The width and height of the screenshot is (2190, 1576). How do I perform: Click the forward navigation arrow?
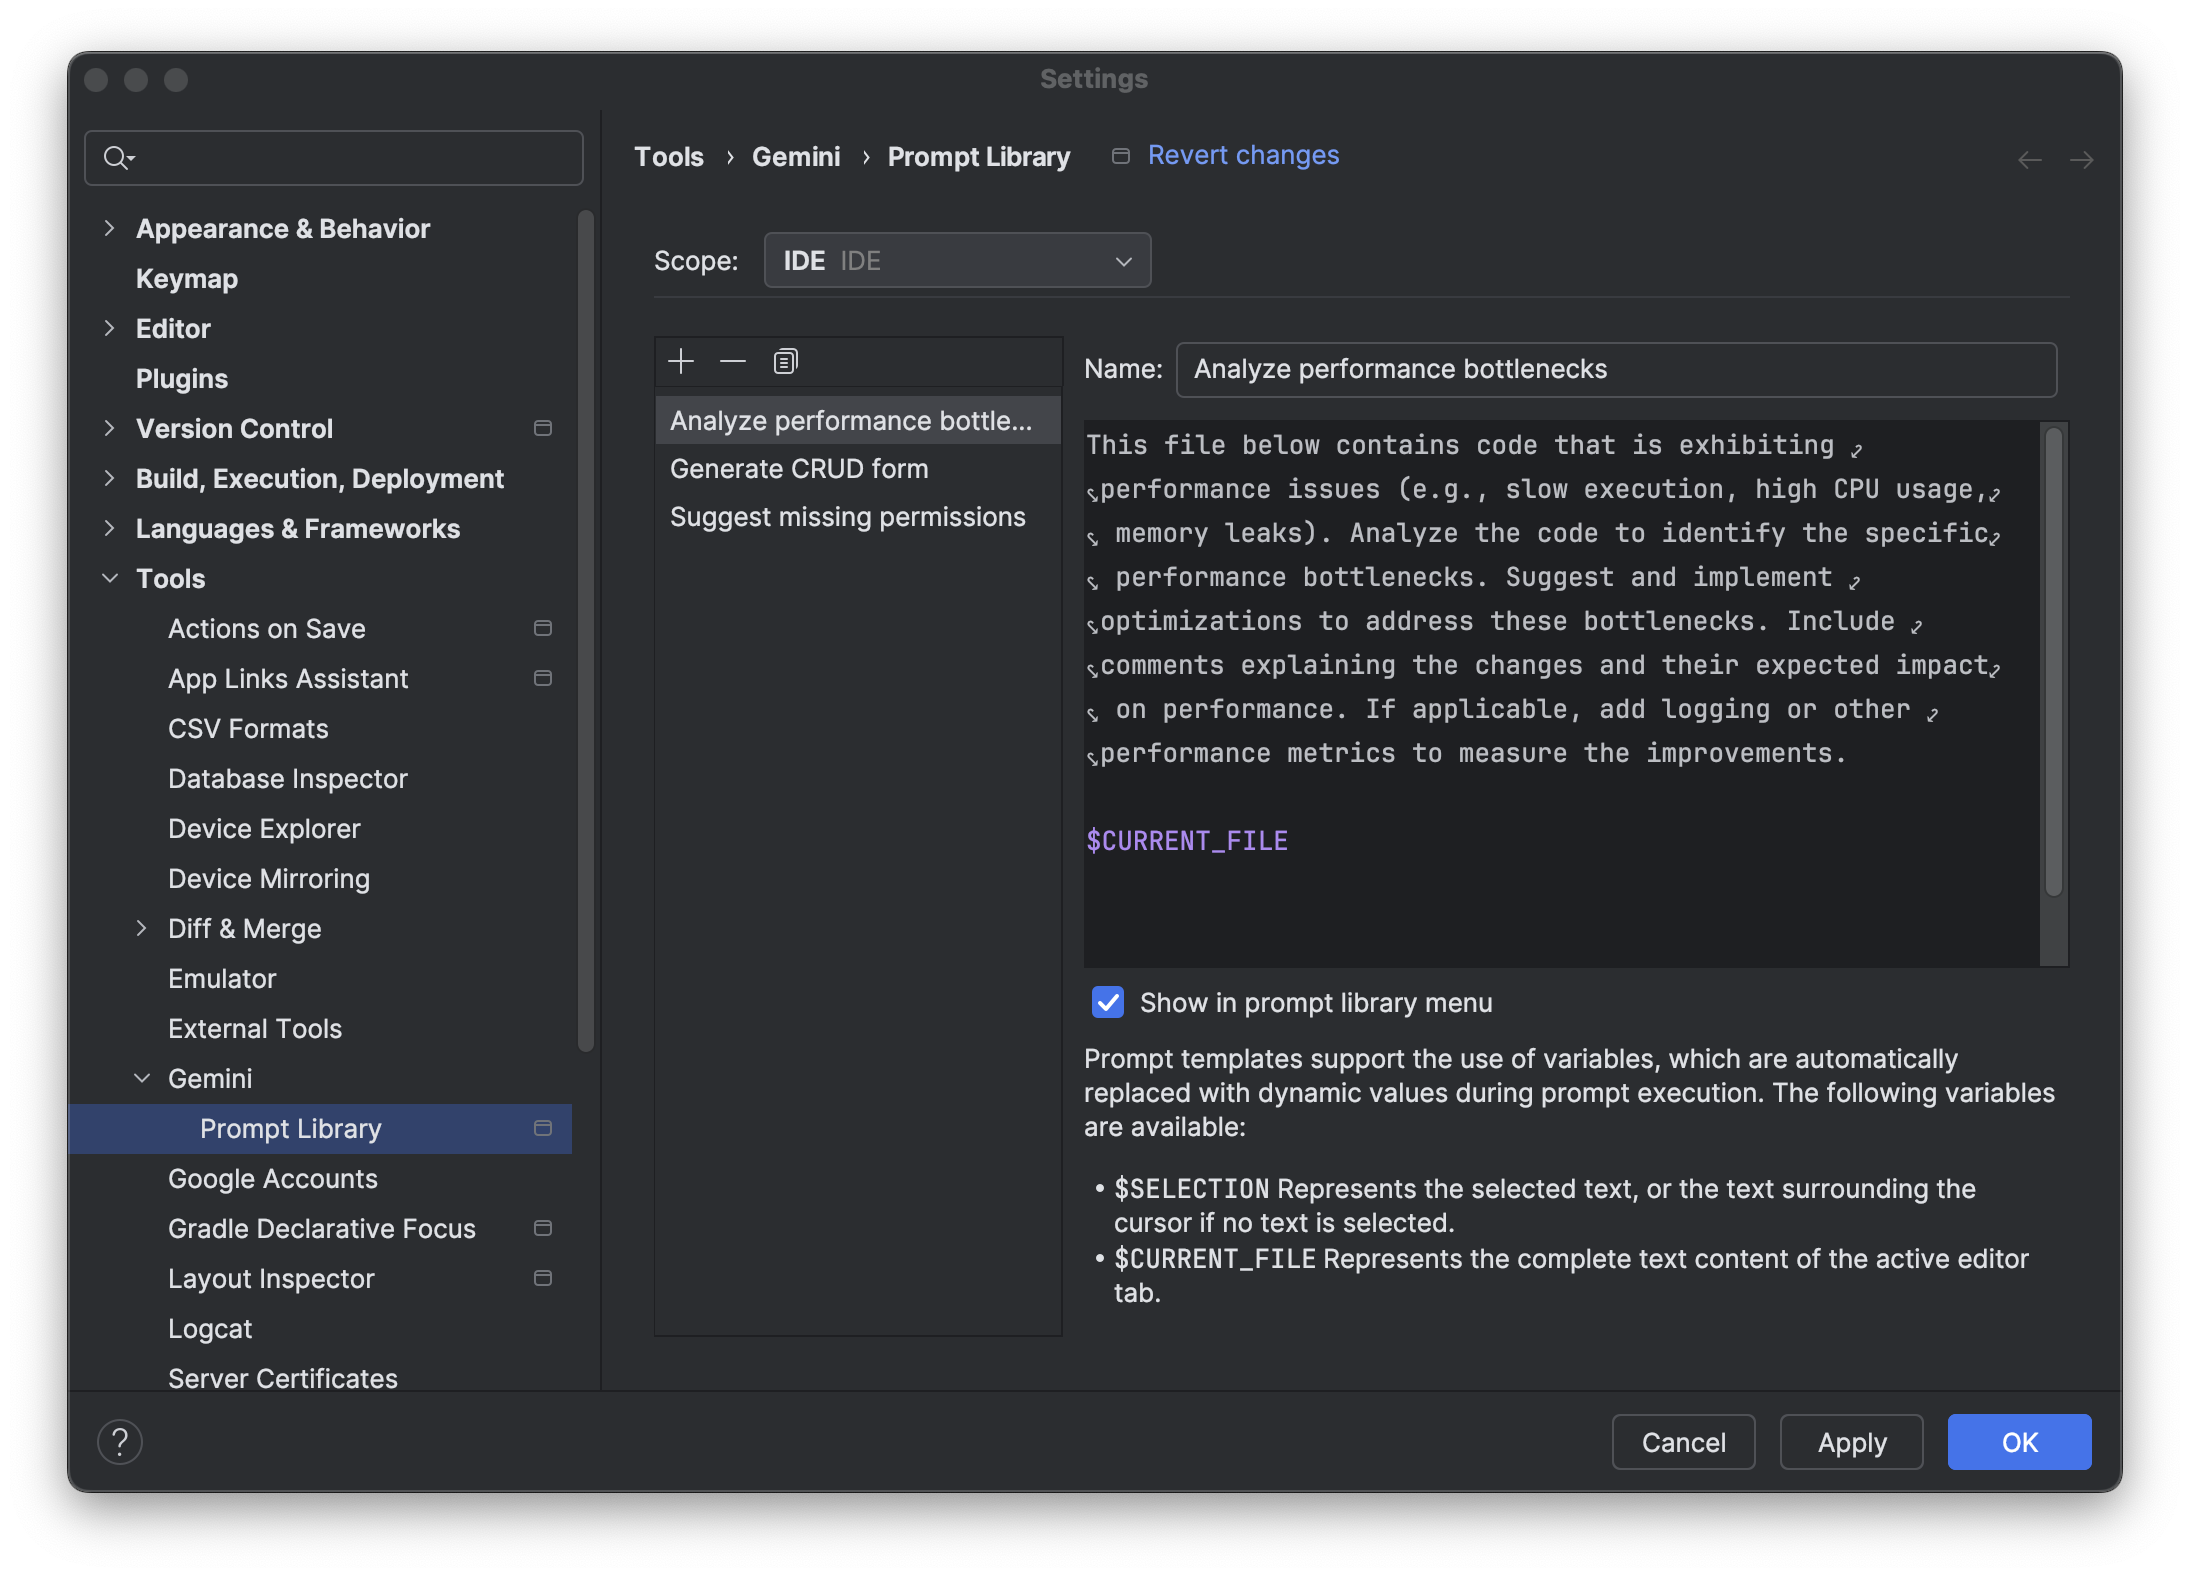[2080, 159]
